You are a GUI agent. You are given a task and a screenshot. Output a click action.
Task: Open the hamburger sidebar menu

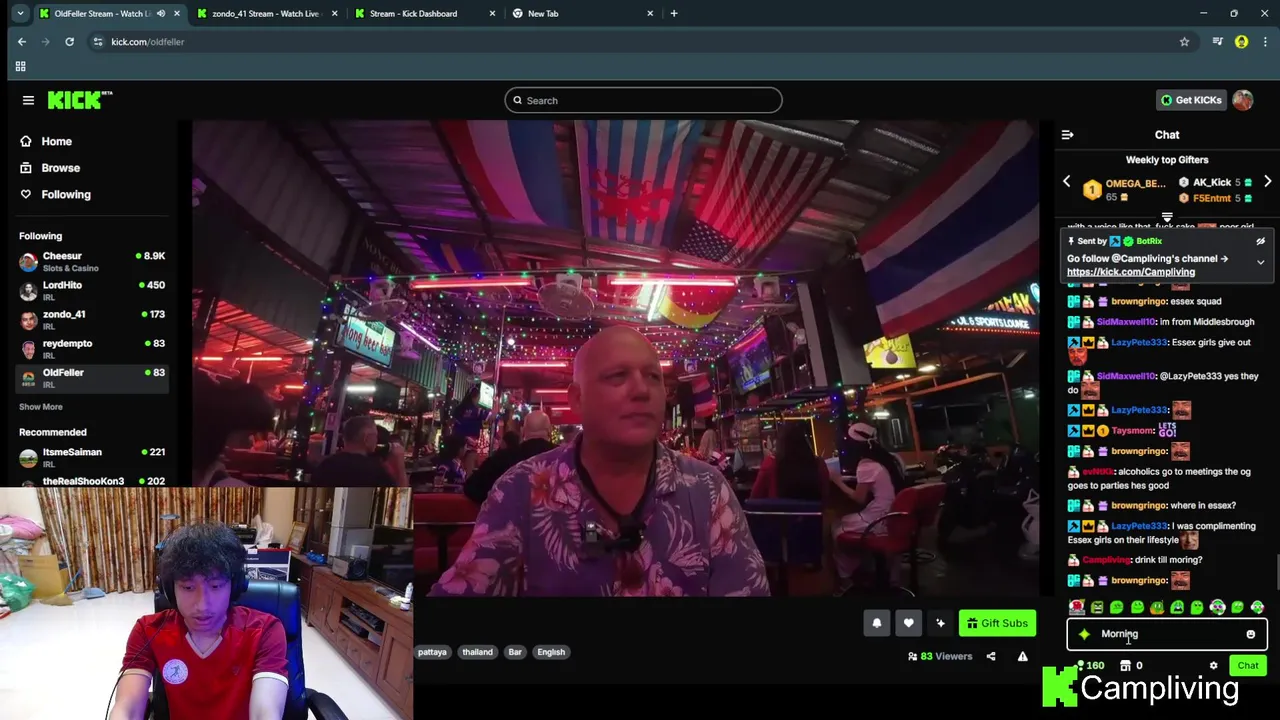click(x=28, y=100)
